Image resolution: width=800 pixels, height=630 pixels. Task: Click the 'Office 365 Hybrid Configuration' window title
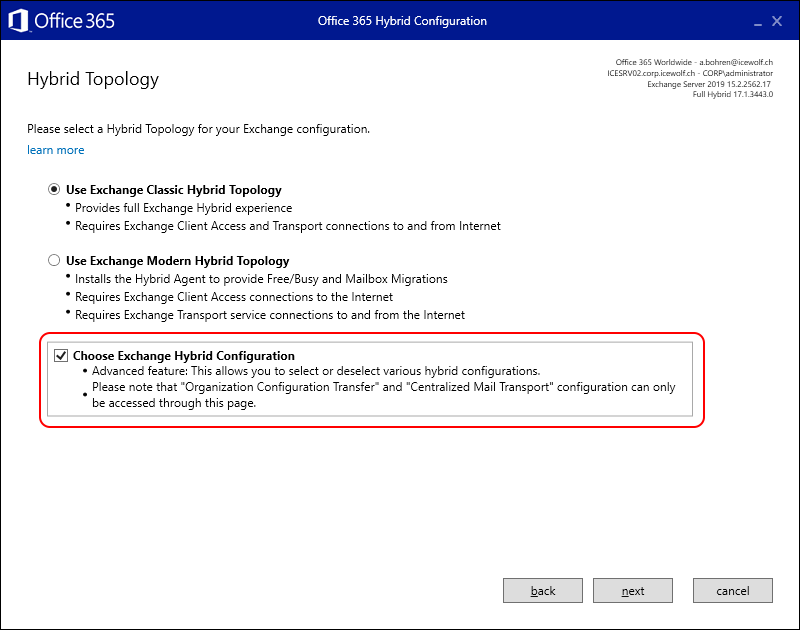(402, 21)
